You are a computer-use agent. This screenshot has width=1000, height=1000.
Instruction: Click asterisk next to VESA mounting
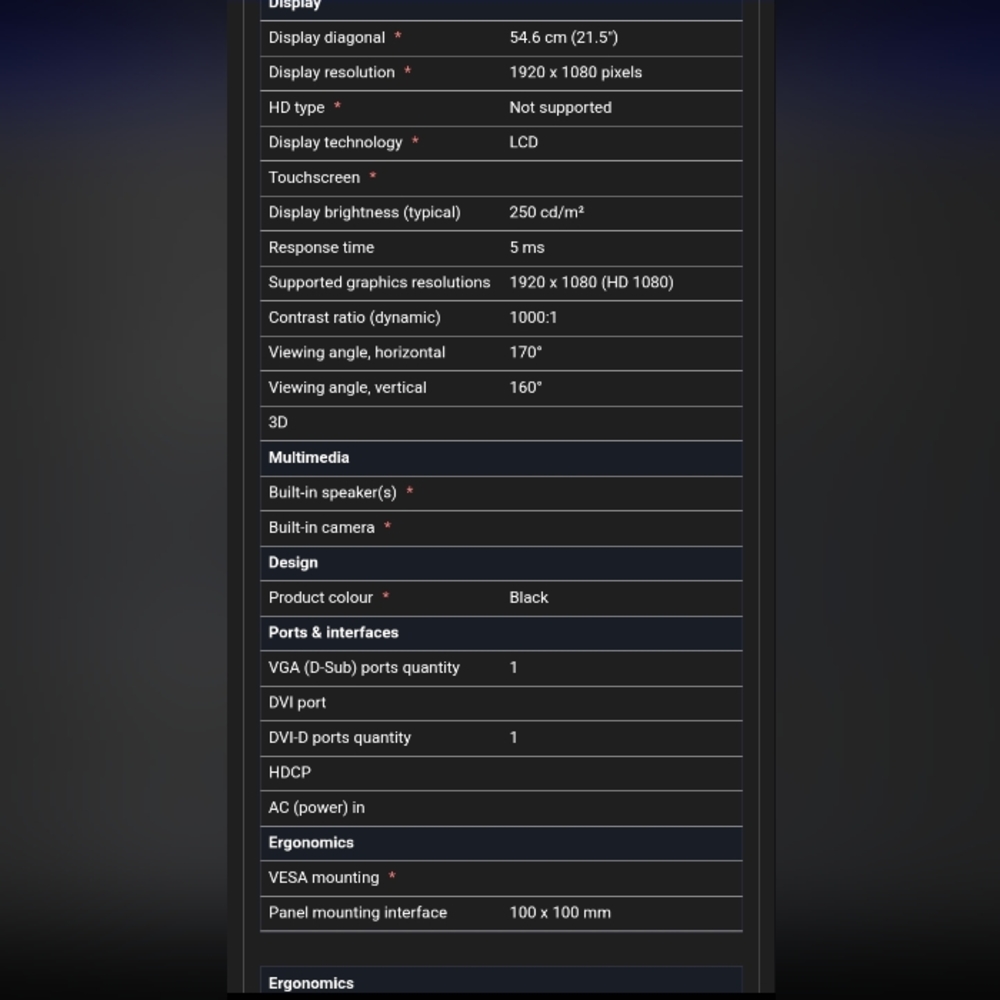pyautogui.click(x=392, y=876)
